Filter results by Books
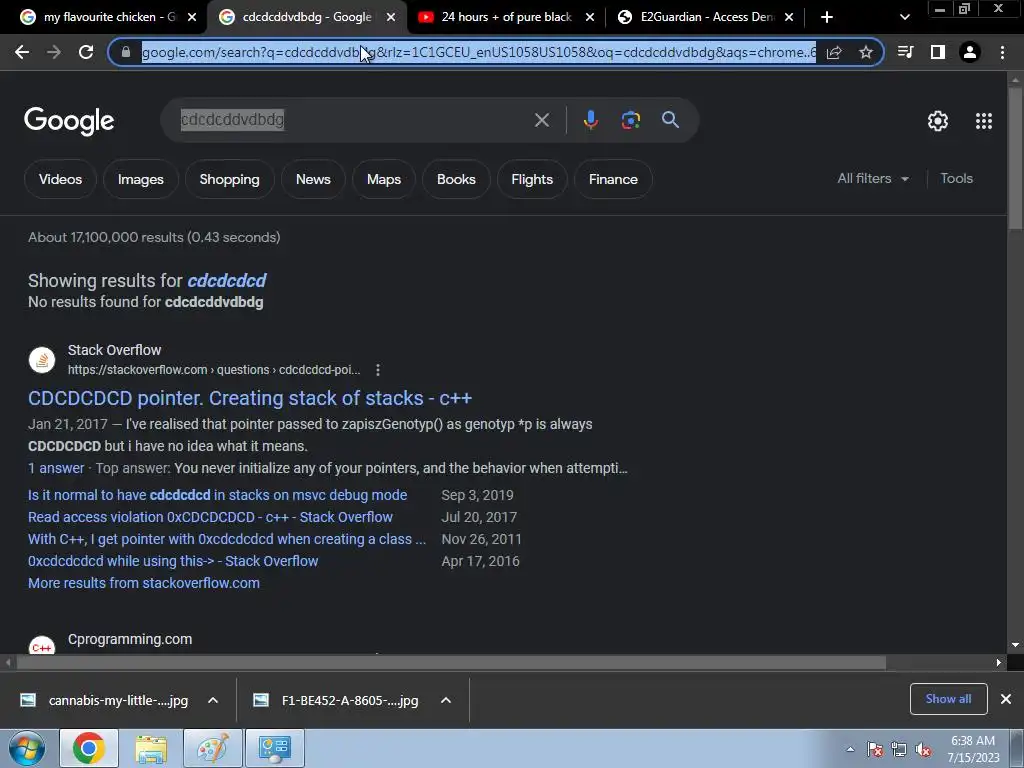Screen dimensions: 1024x768 pyautogui.click(x=456, y=179)
